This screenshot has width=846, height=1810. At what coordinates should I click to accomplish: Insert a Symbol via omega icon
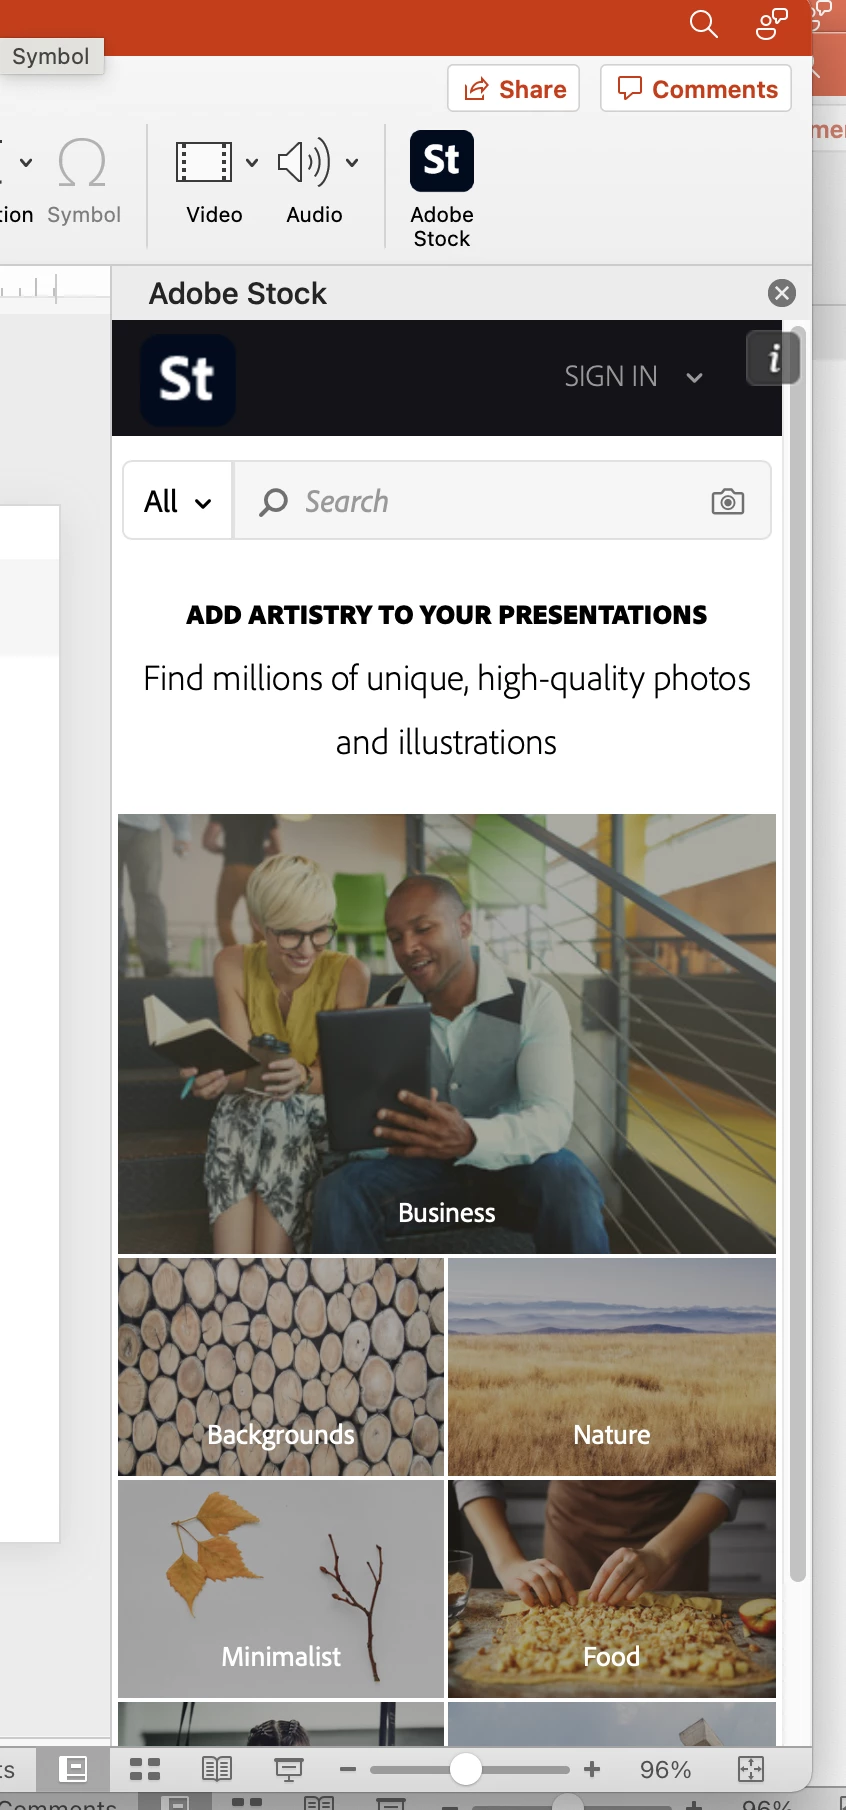(82, 162)
